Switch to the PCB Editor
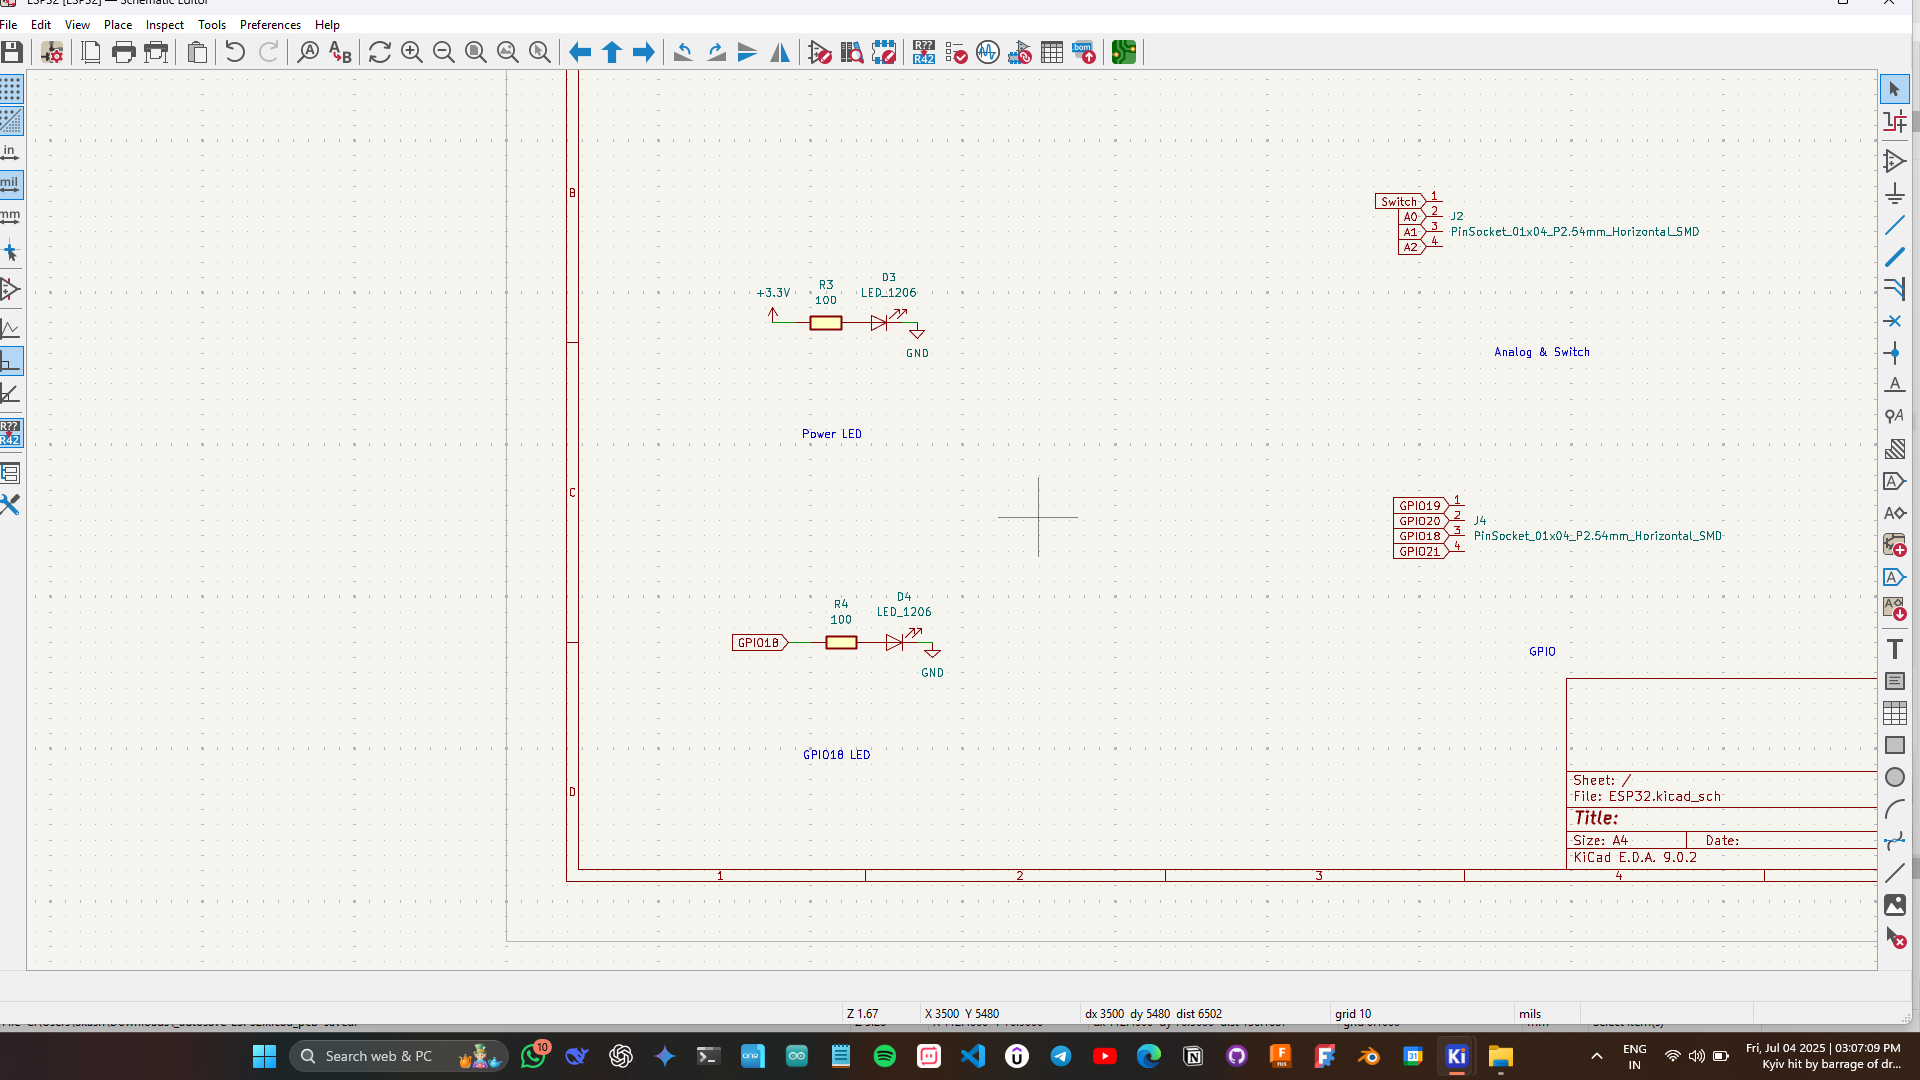This screenshot has width=1920, height=1080. point(1124,52)
